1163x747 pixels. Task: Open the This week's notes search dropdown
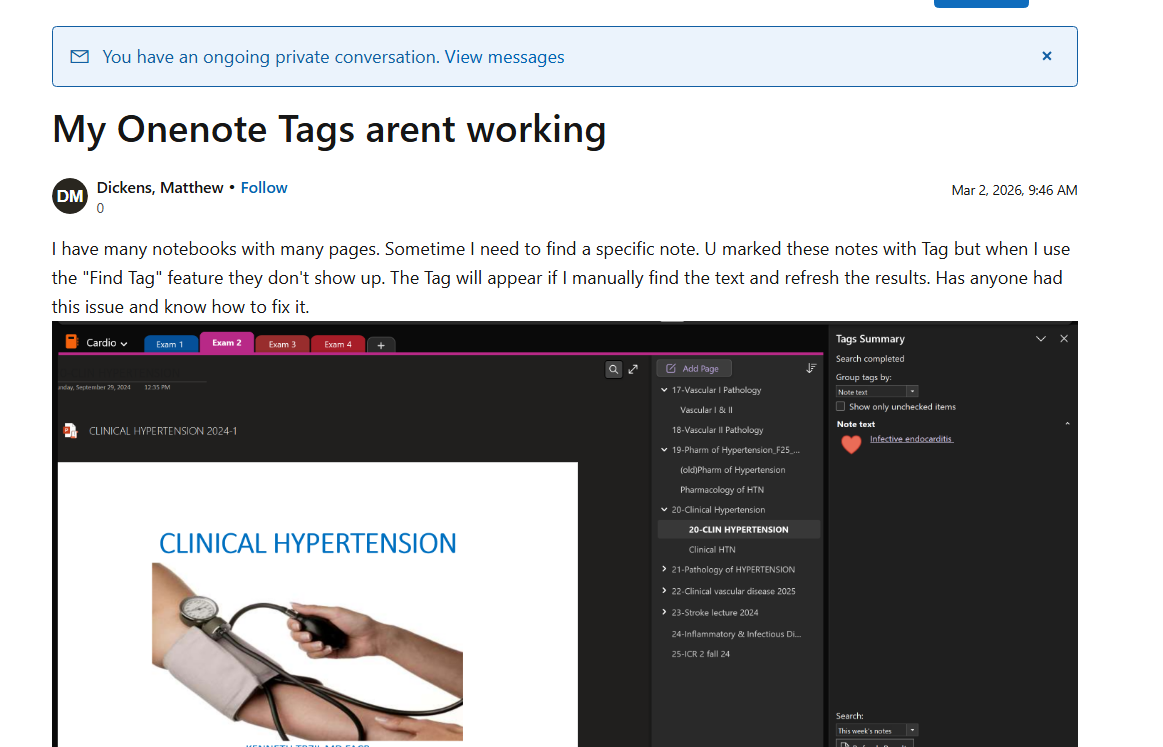(877, 731)
